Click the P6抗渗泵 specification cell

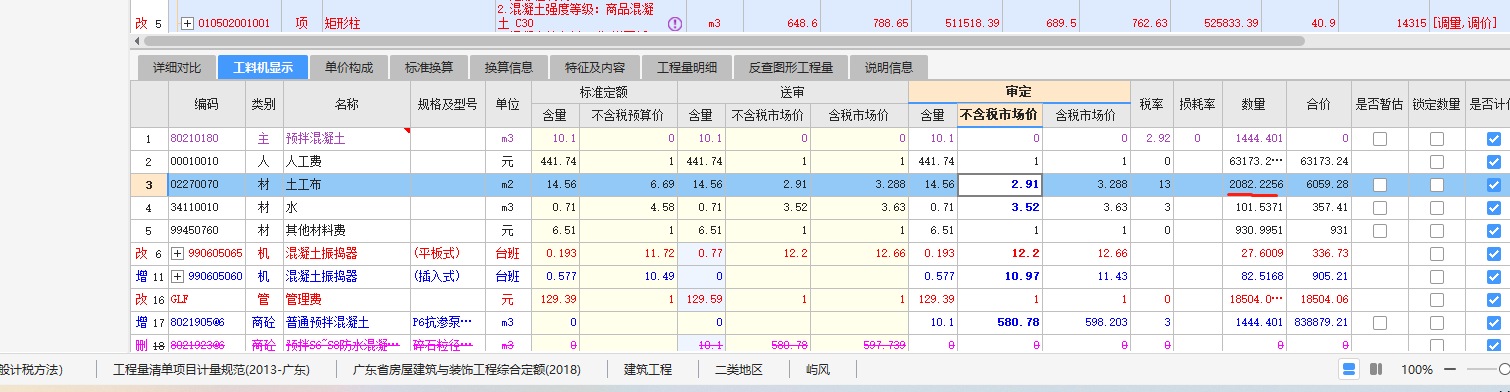pos(447,322)
